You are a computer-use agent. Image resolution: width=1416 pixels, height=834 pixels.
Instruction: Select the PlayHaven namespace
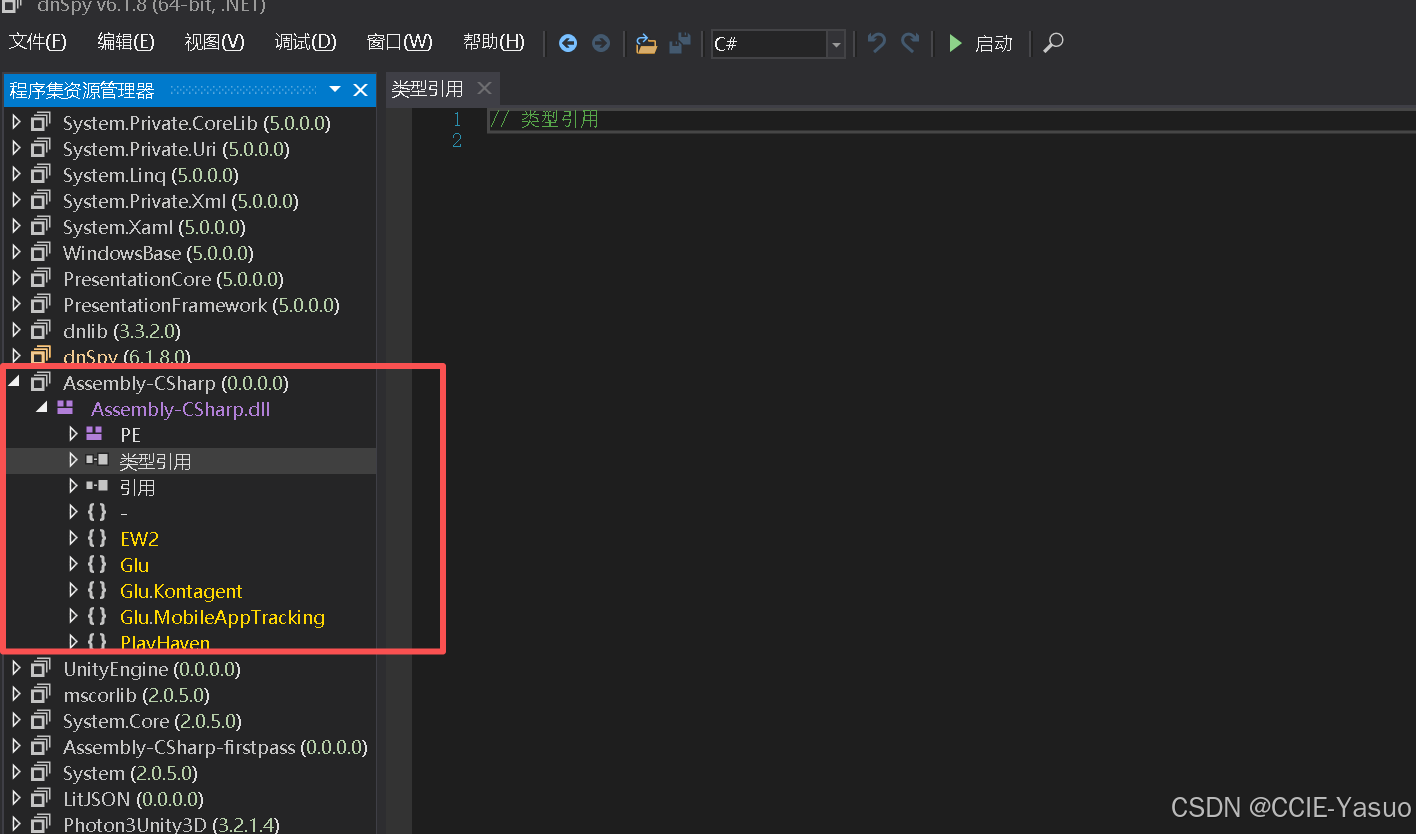pyautogui.click(x=165, y=642)
